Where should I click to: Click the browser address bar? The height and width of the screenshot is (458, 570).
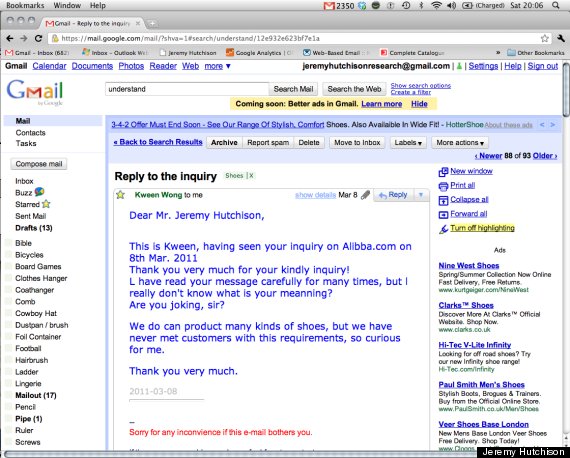coord(300,39)
